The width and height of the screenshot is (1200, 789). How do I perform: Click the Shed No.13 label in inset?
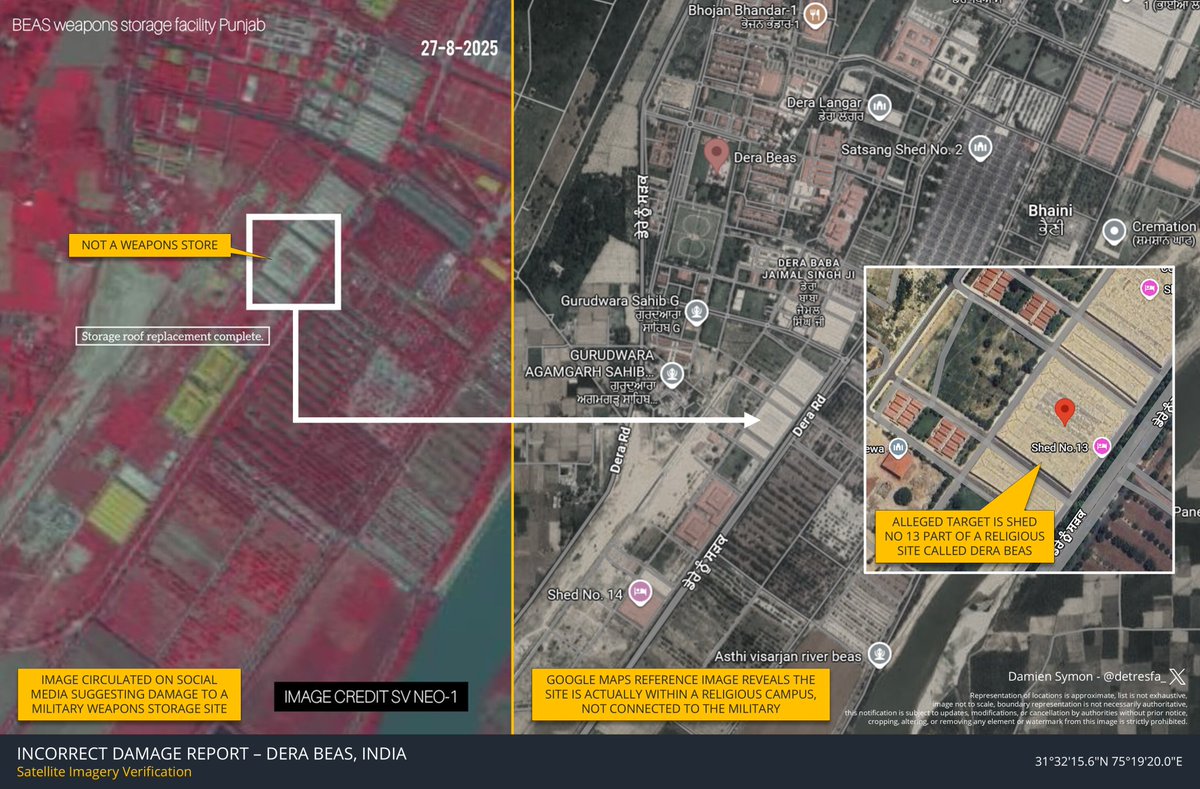[1059, 447]
